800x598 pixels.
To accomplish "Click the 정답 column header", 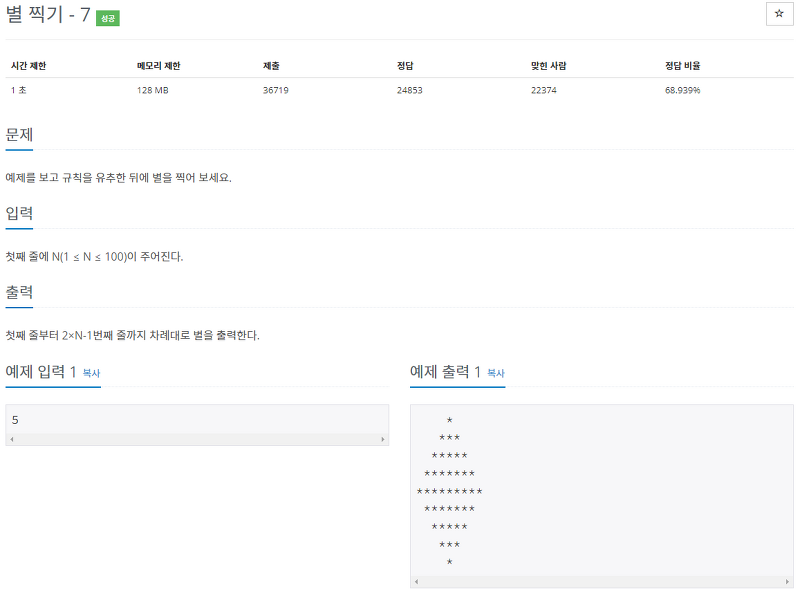I will tap(405, 66).
